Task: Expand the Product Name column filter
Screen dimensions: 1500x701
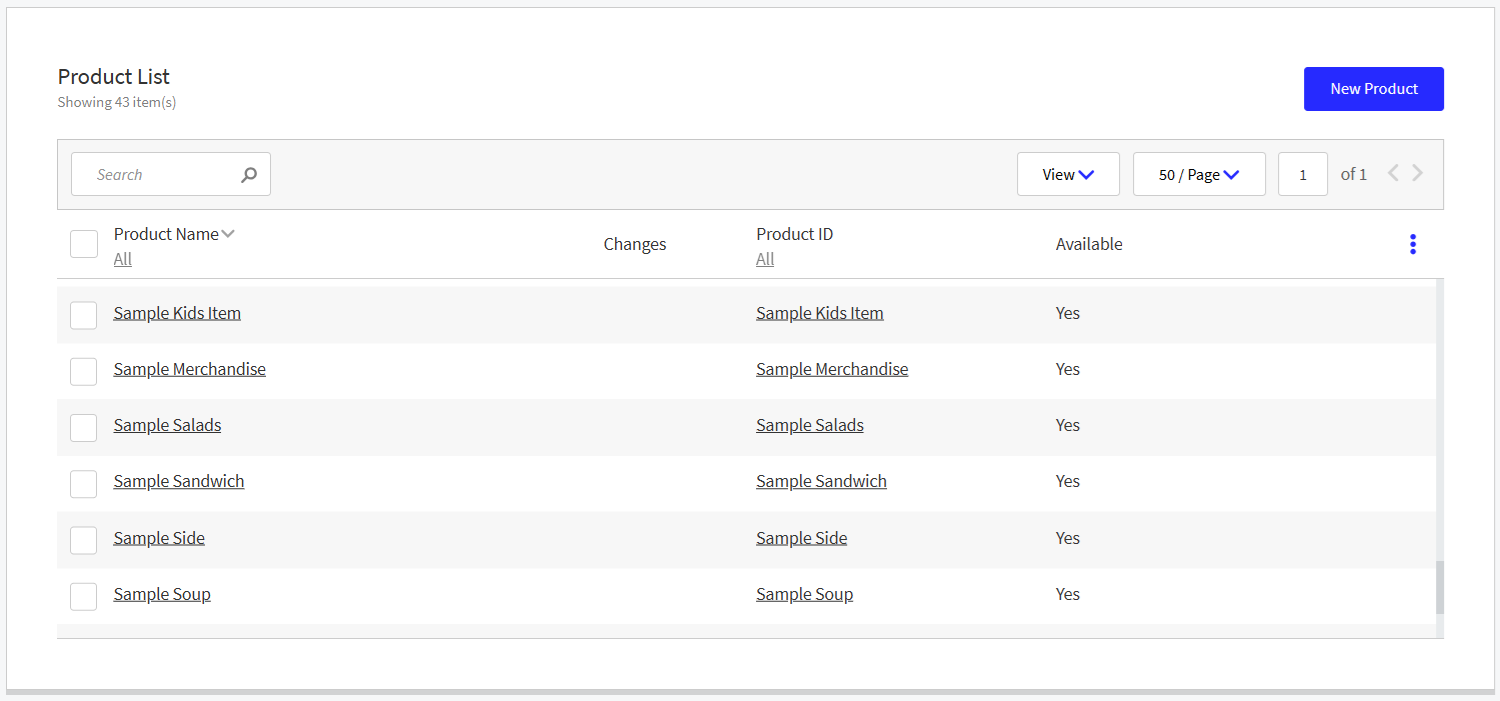Action: [229, 233]
